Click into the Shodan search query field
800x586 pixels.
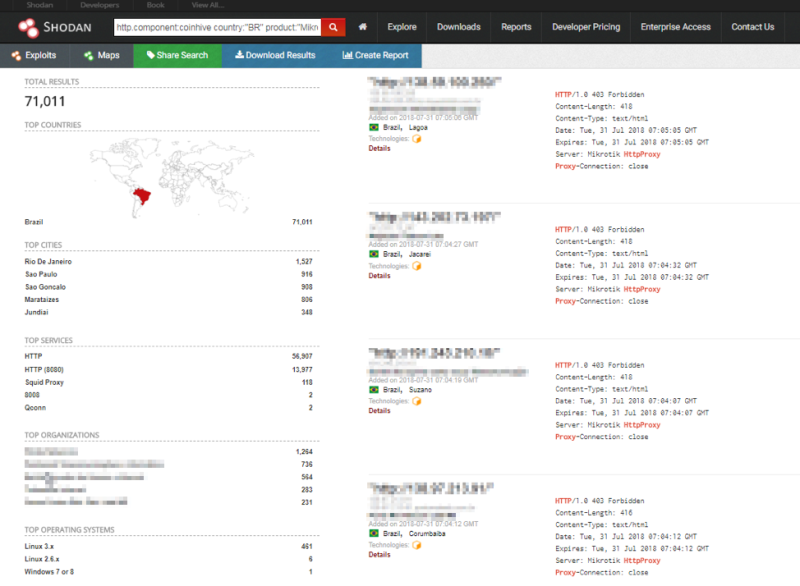coord(217,27)
